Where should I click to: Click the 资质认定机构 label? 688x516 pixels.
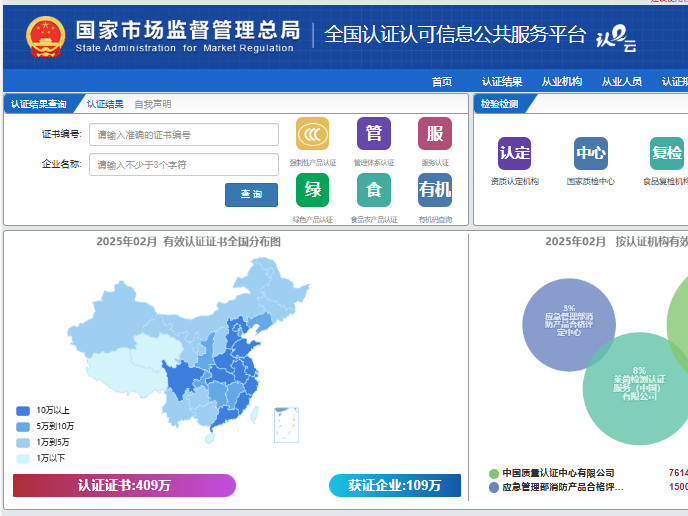514,182
